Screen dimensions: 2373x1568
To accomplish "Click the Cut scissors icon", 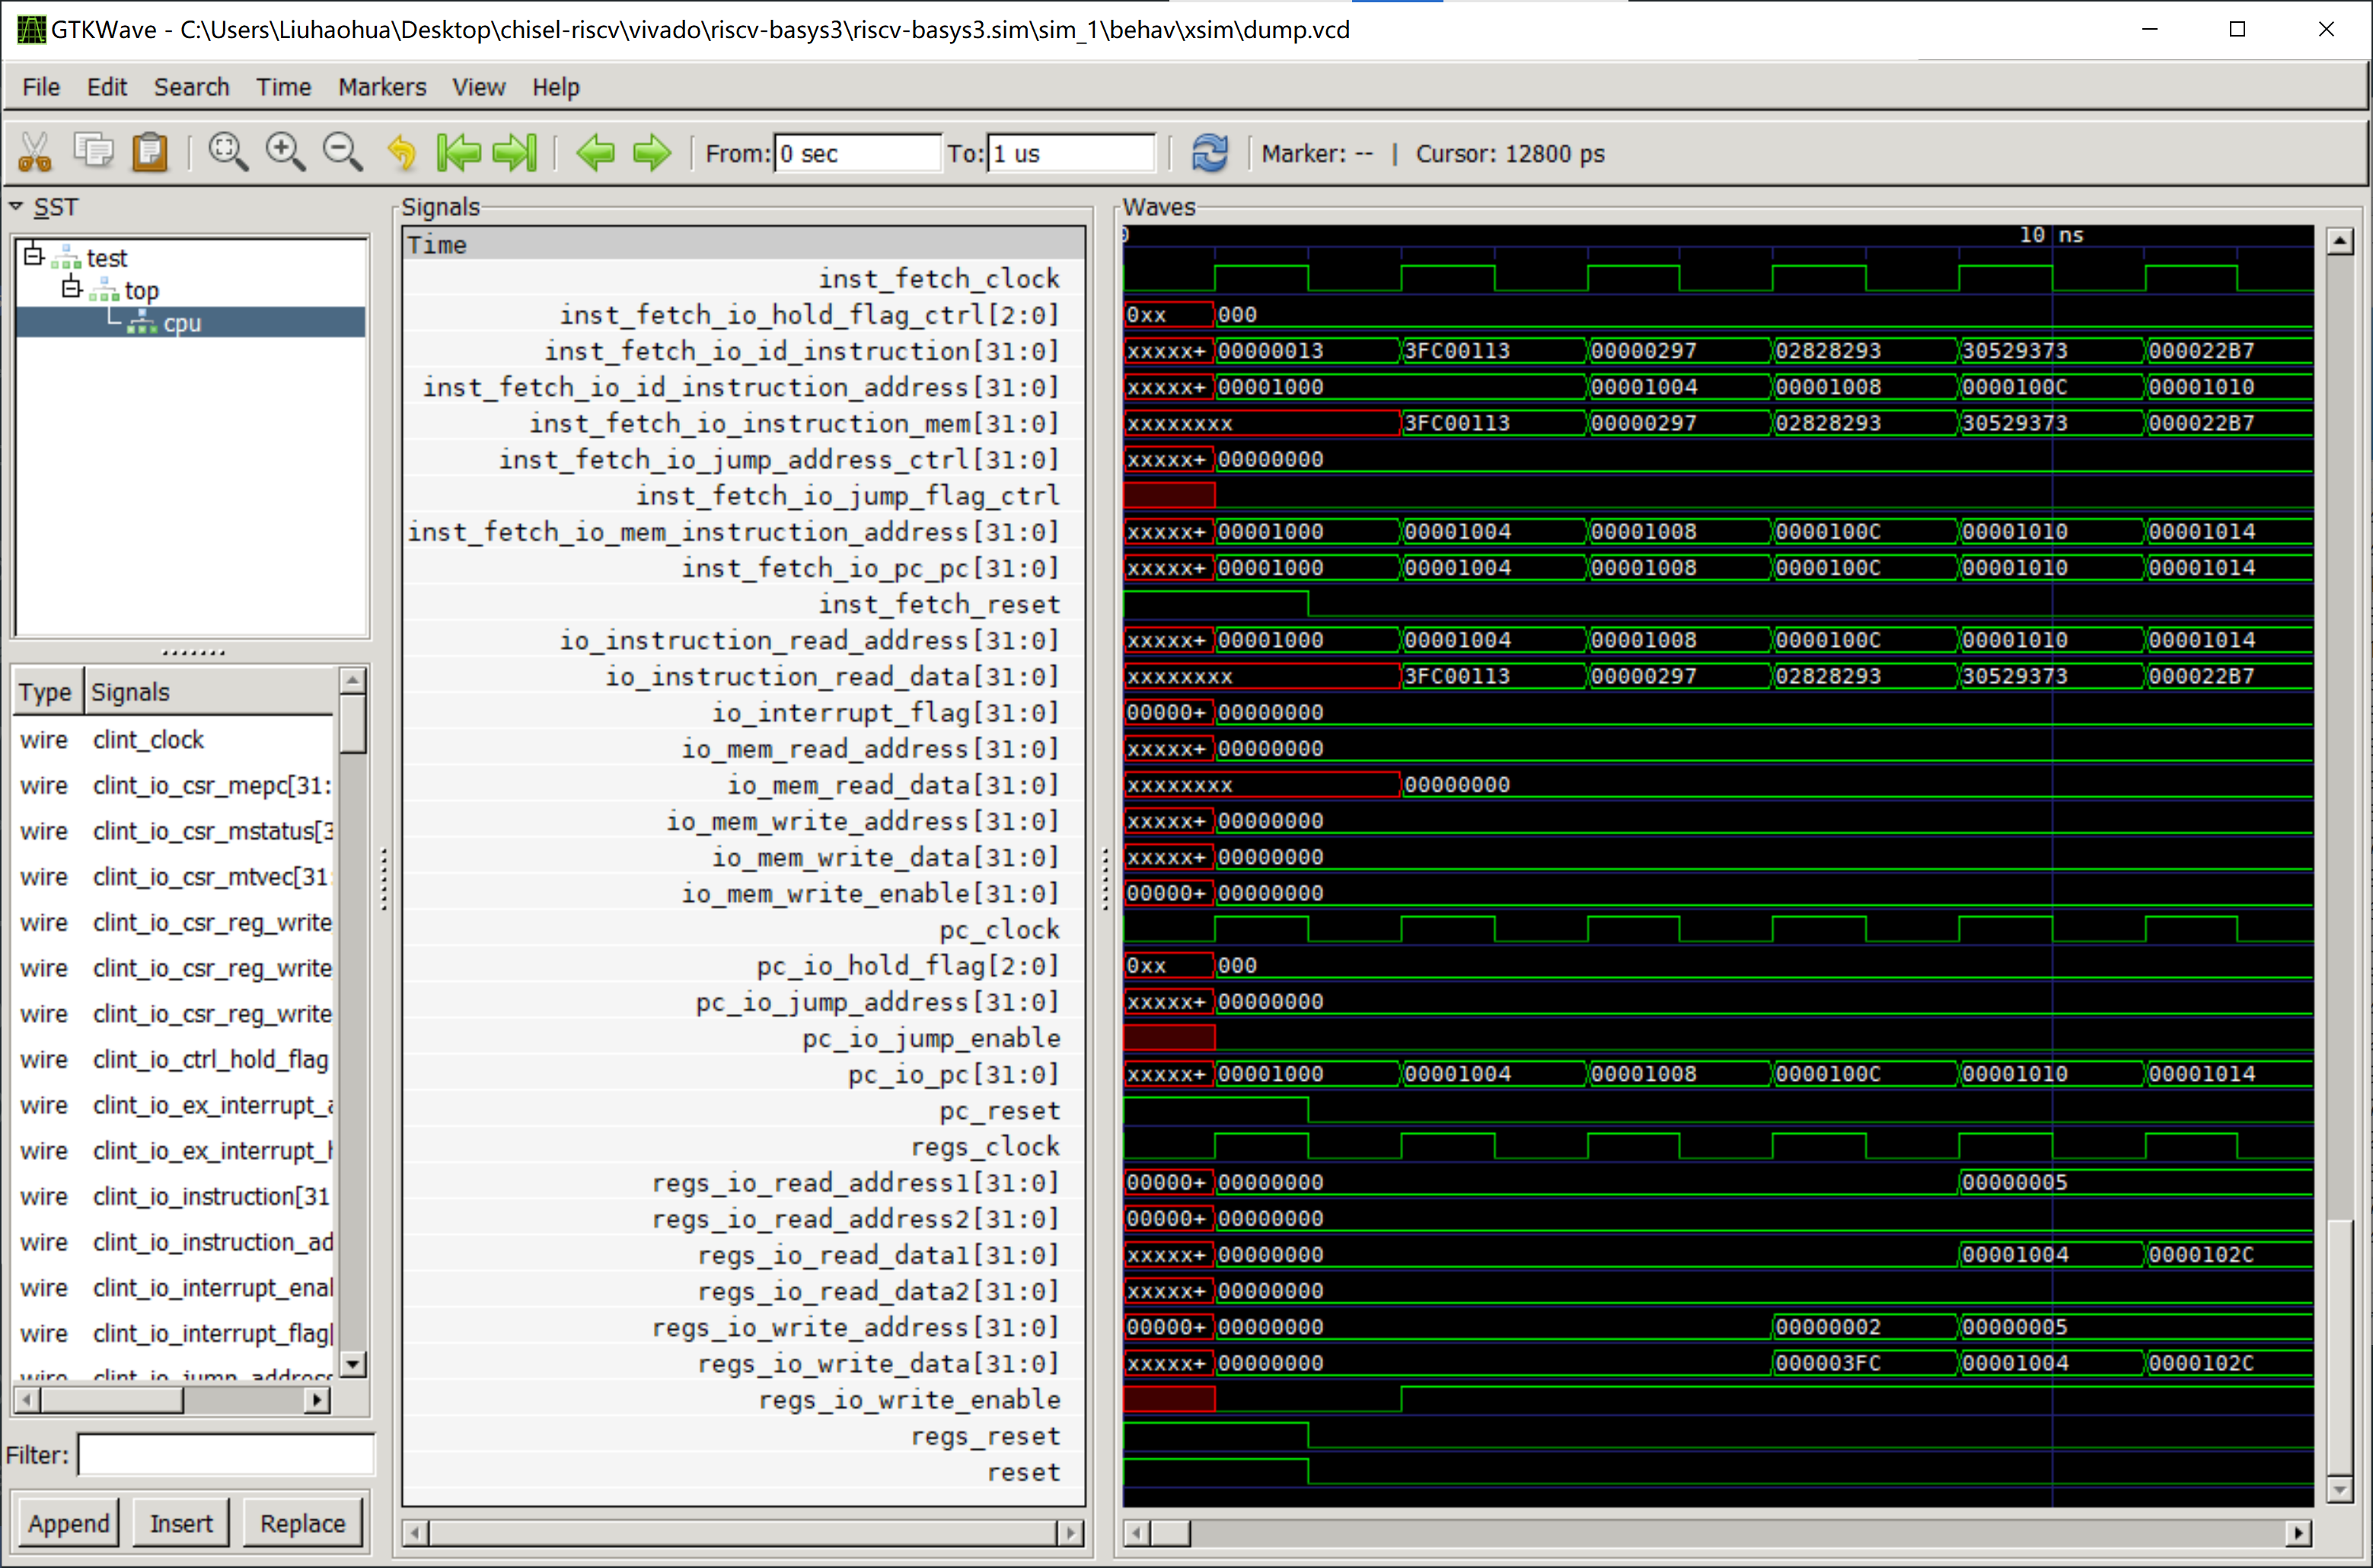I will click(x=35, y=153).
